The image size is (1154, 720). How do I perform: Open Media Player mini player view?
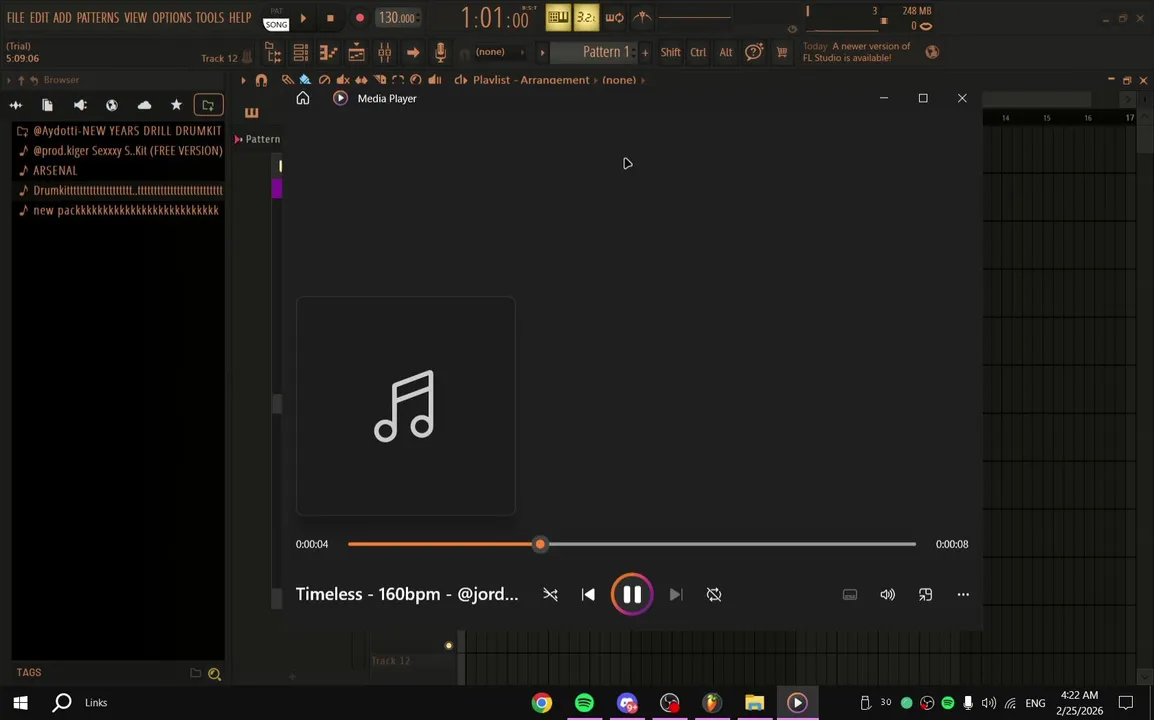coord(925,594)
